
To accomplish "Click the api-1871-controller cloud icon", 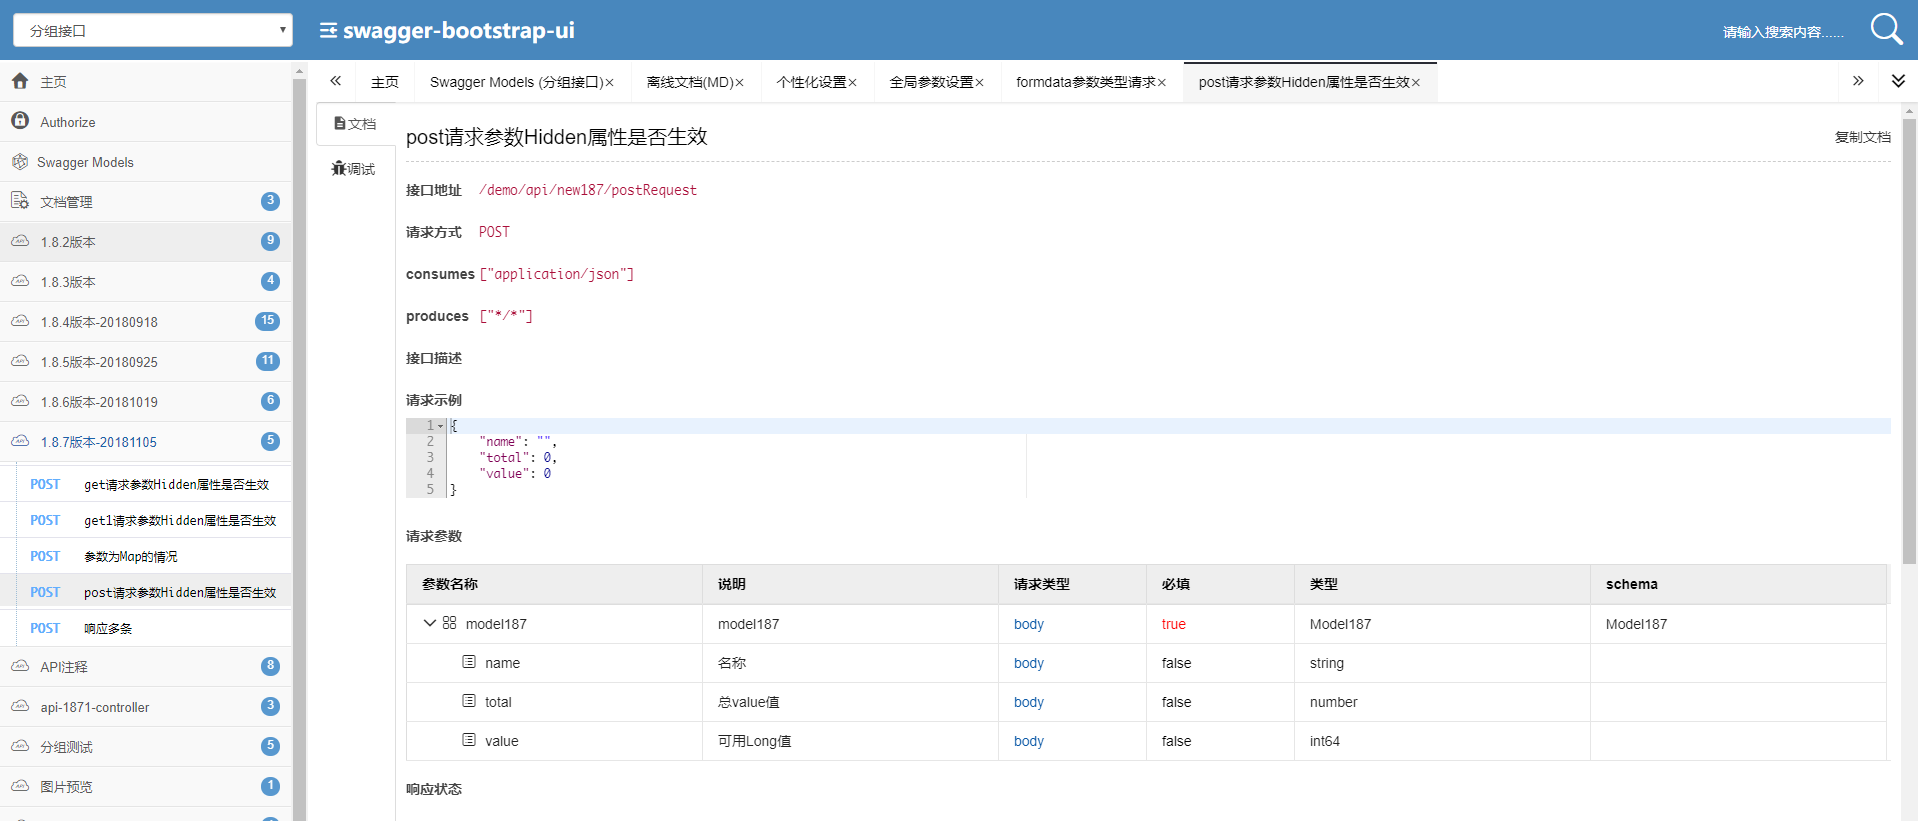I will (x=20, y=706).
